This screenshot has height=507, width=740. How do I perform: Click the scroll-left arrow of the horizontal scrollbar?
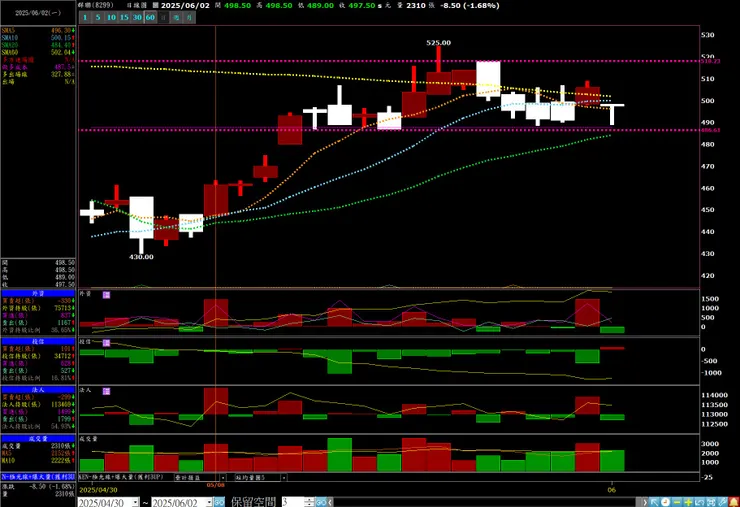[330, 502]
